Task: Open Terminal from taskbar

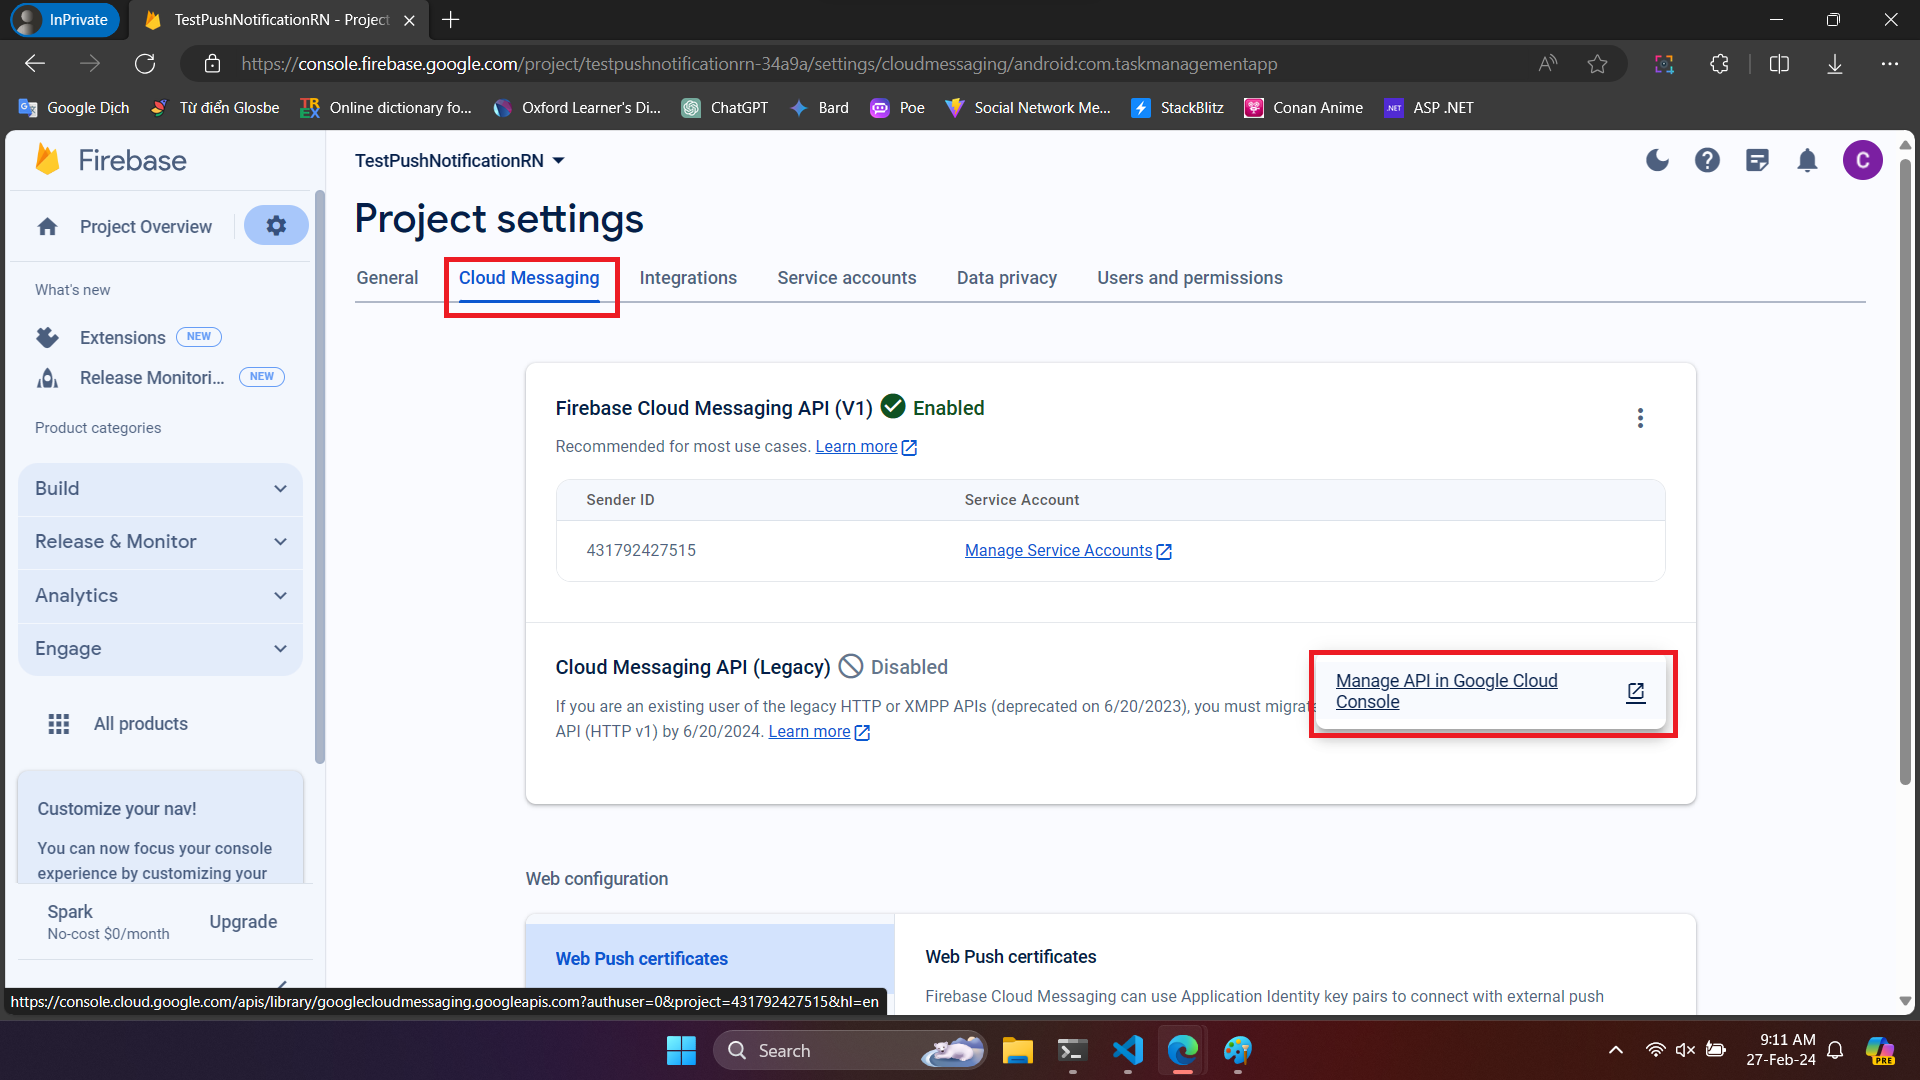Action: 1072,1050
